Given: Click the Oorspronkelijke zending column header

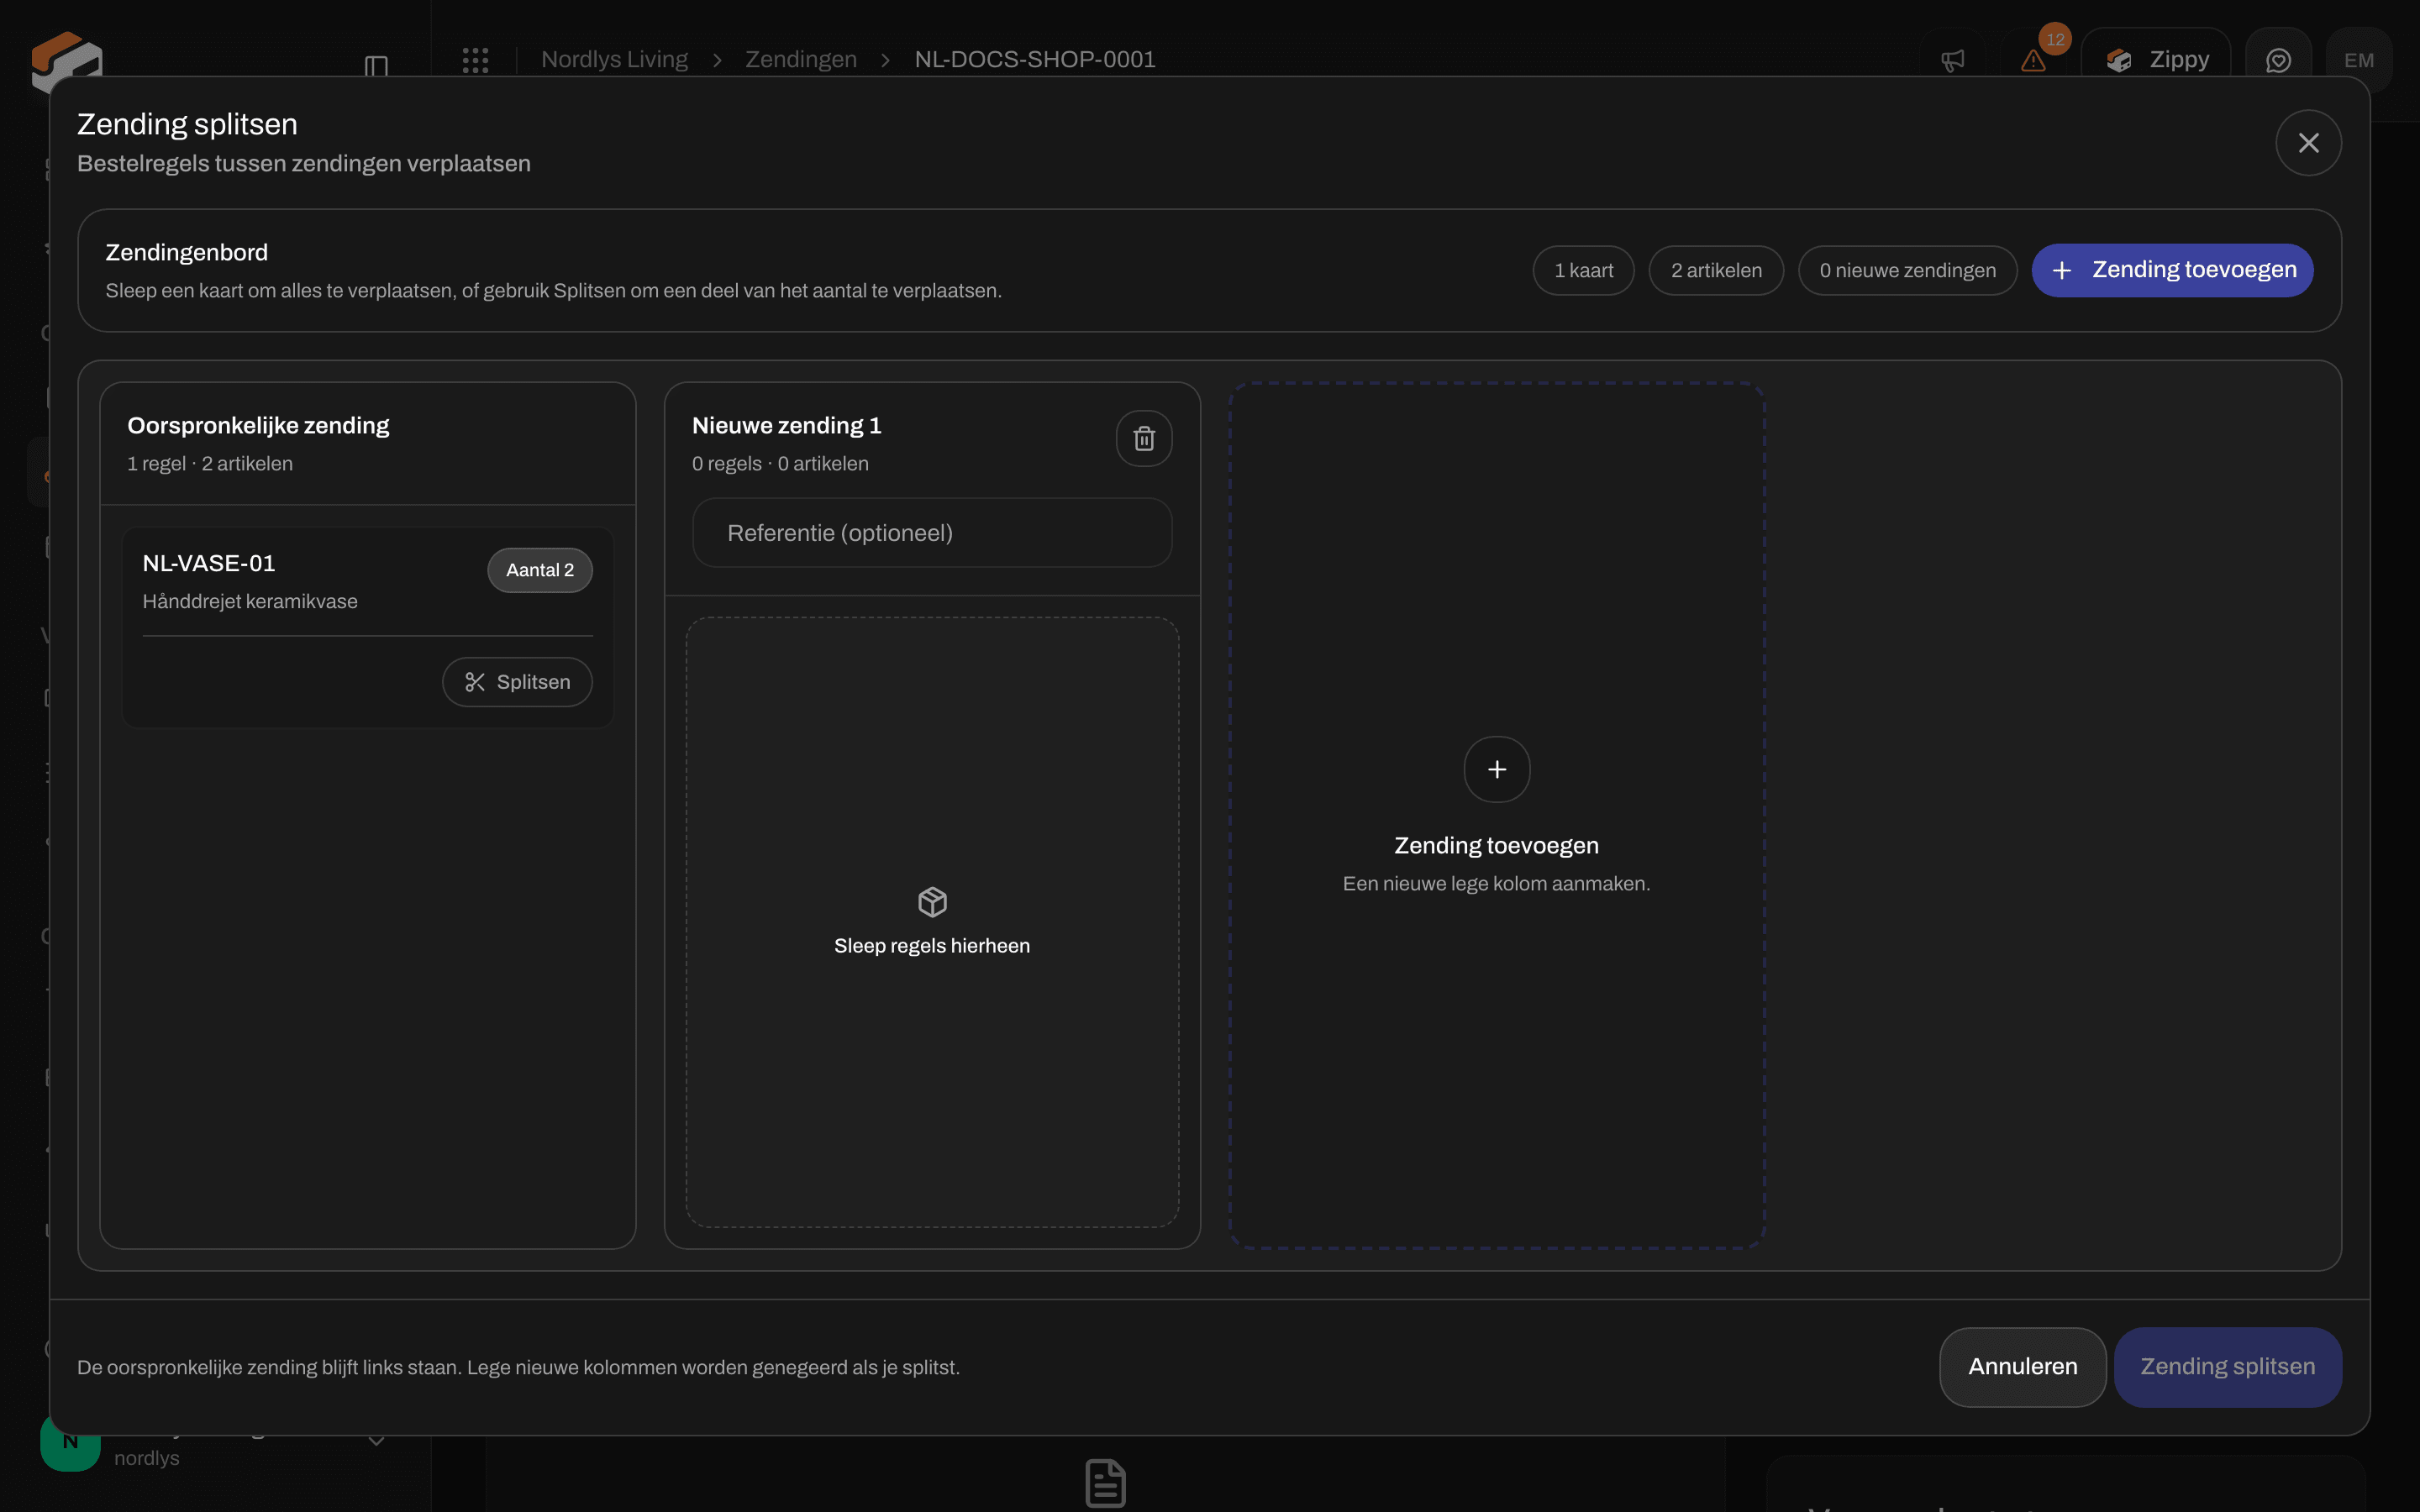Looking at the screenshot, I should (x=368, y=443).
